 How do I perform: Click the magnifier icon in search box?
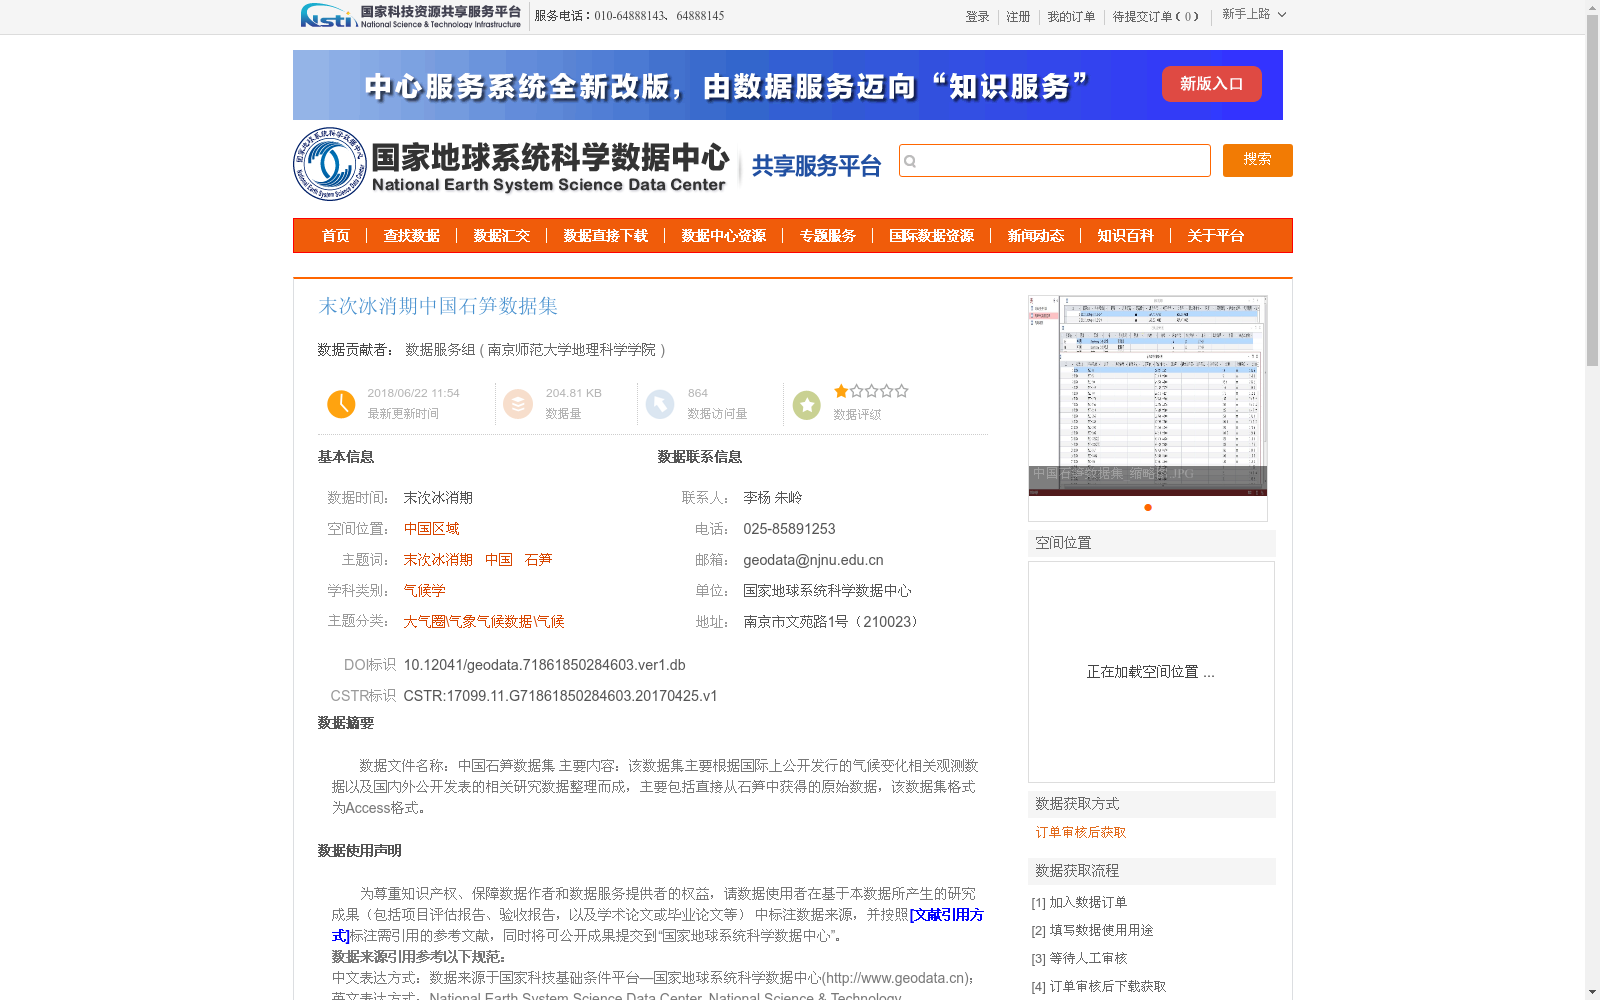pos(911,161)
